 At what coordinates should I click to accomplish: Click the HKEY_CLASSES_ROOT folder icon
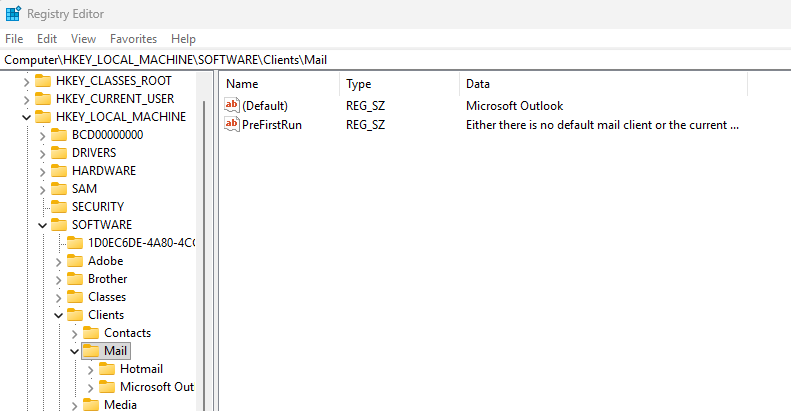[43, 81]
